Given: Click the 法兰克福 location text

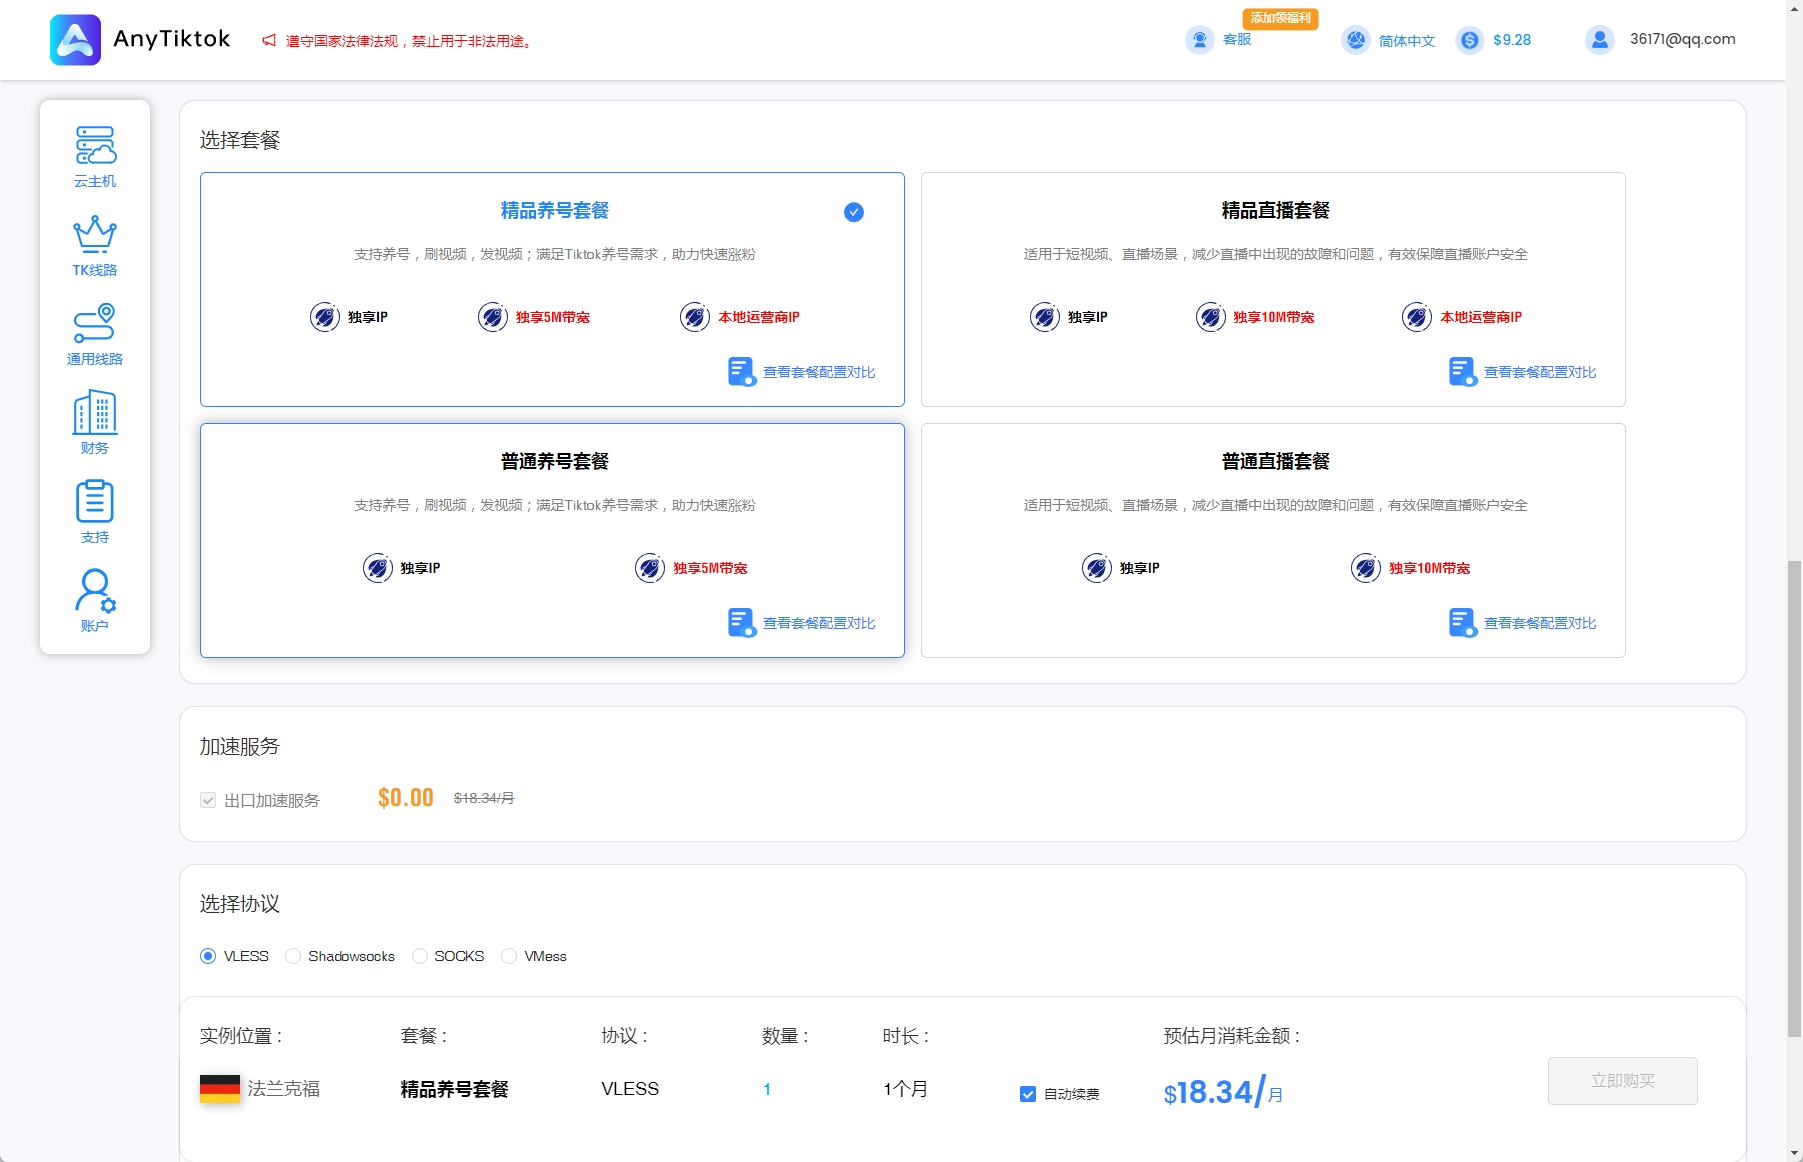Looking at the screenshot, I should (x=284, y=1089).
